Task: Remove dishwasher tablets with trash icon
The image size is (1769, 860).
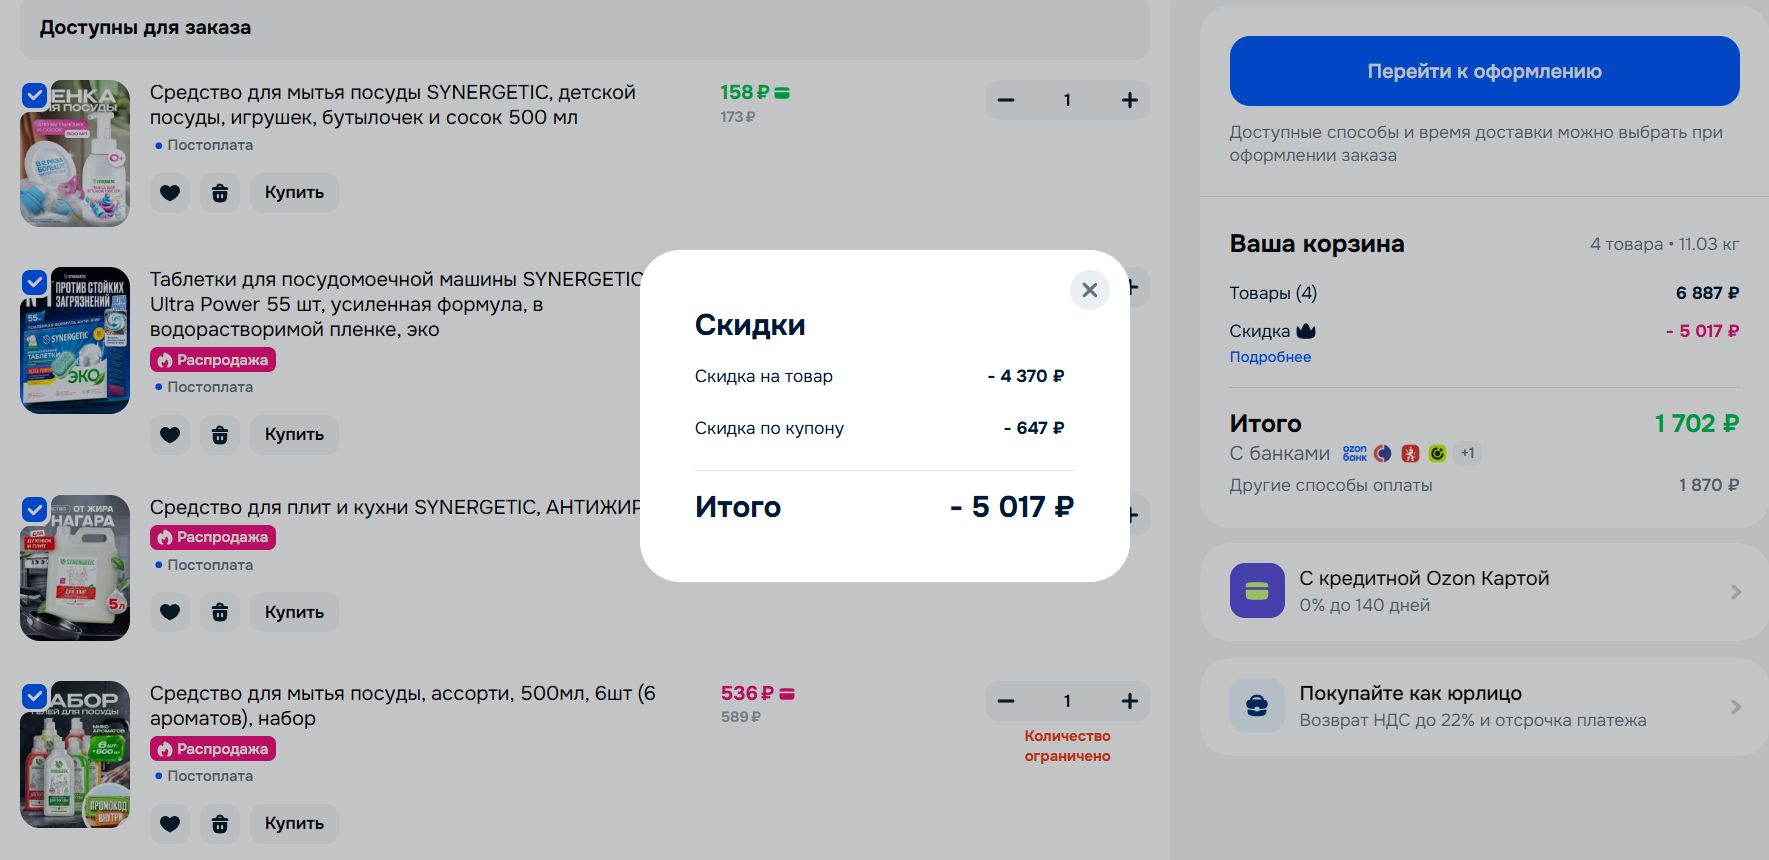Action: click(x=220, y=434)
